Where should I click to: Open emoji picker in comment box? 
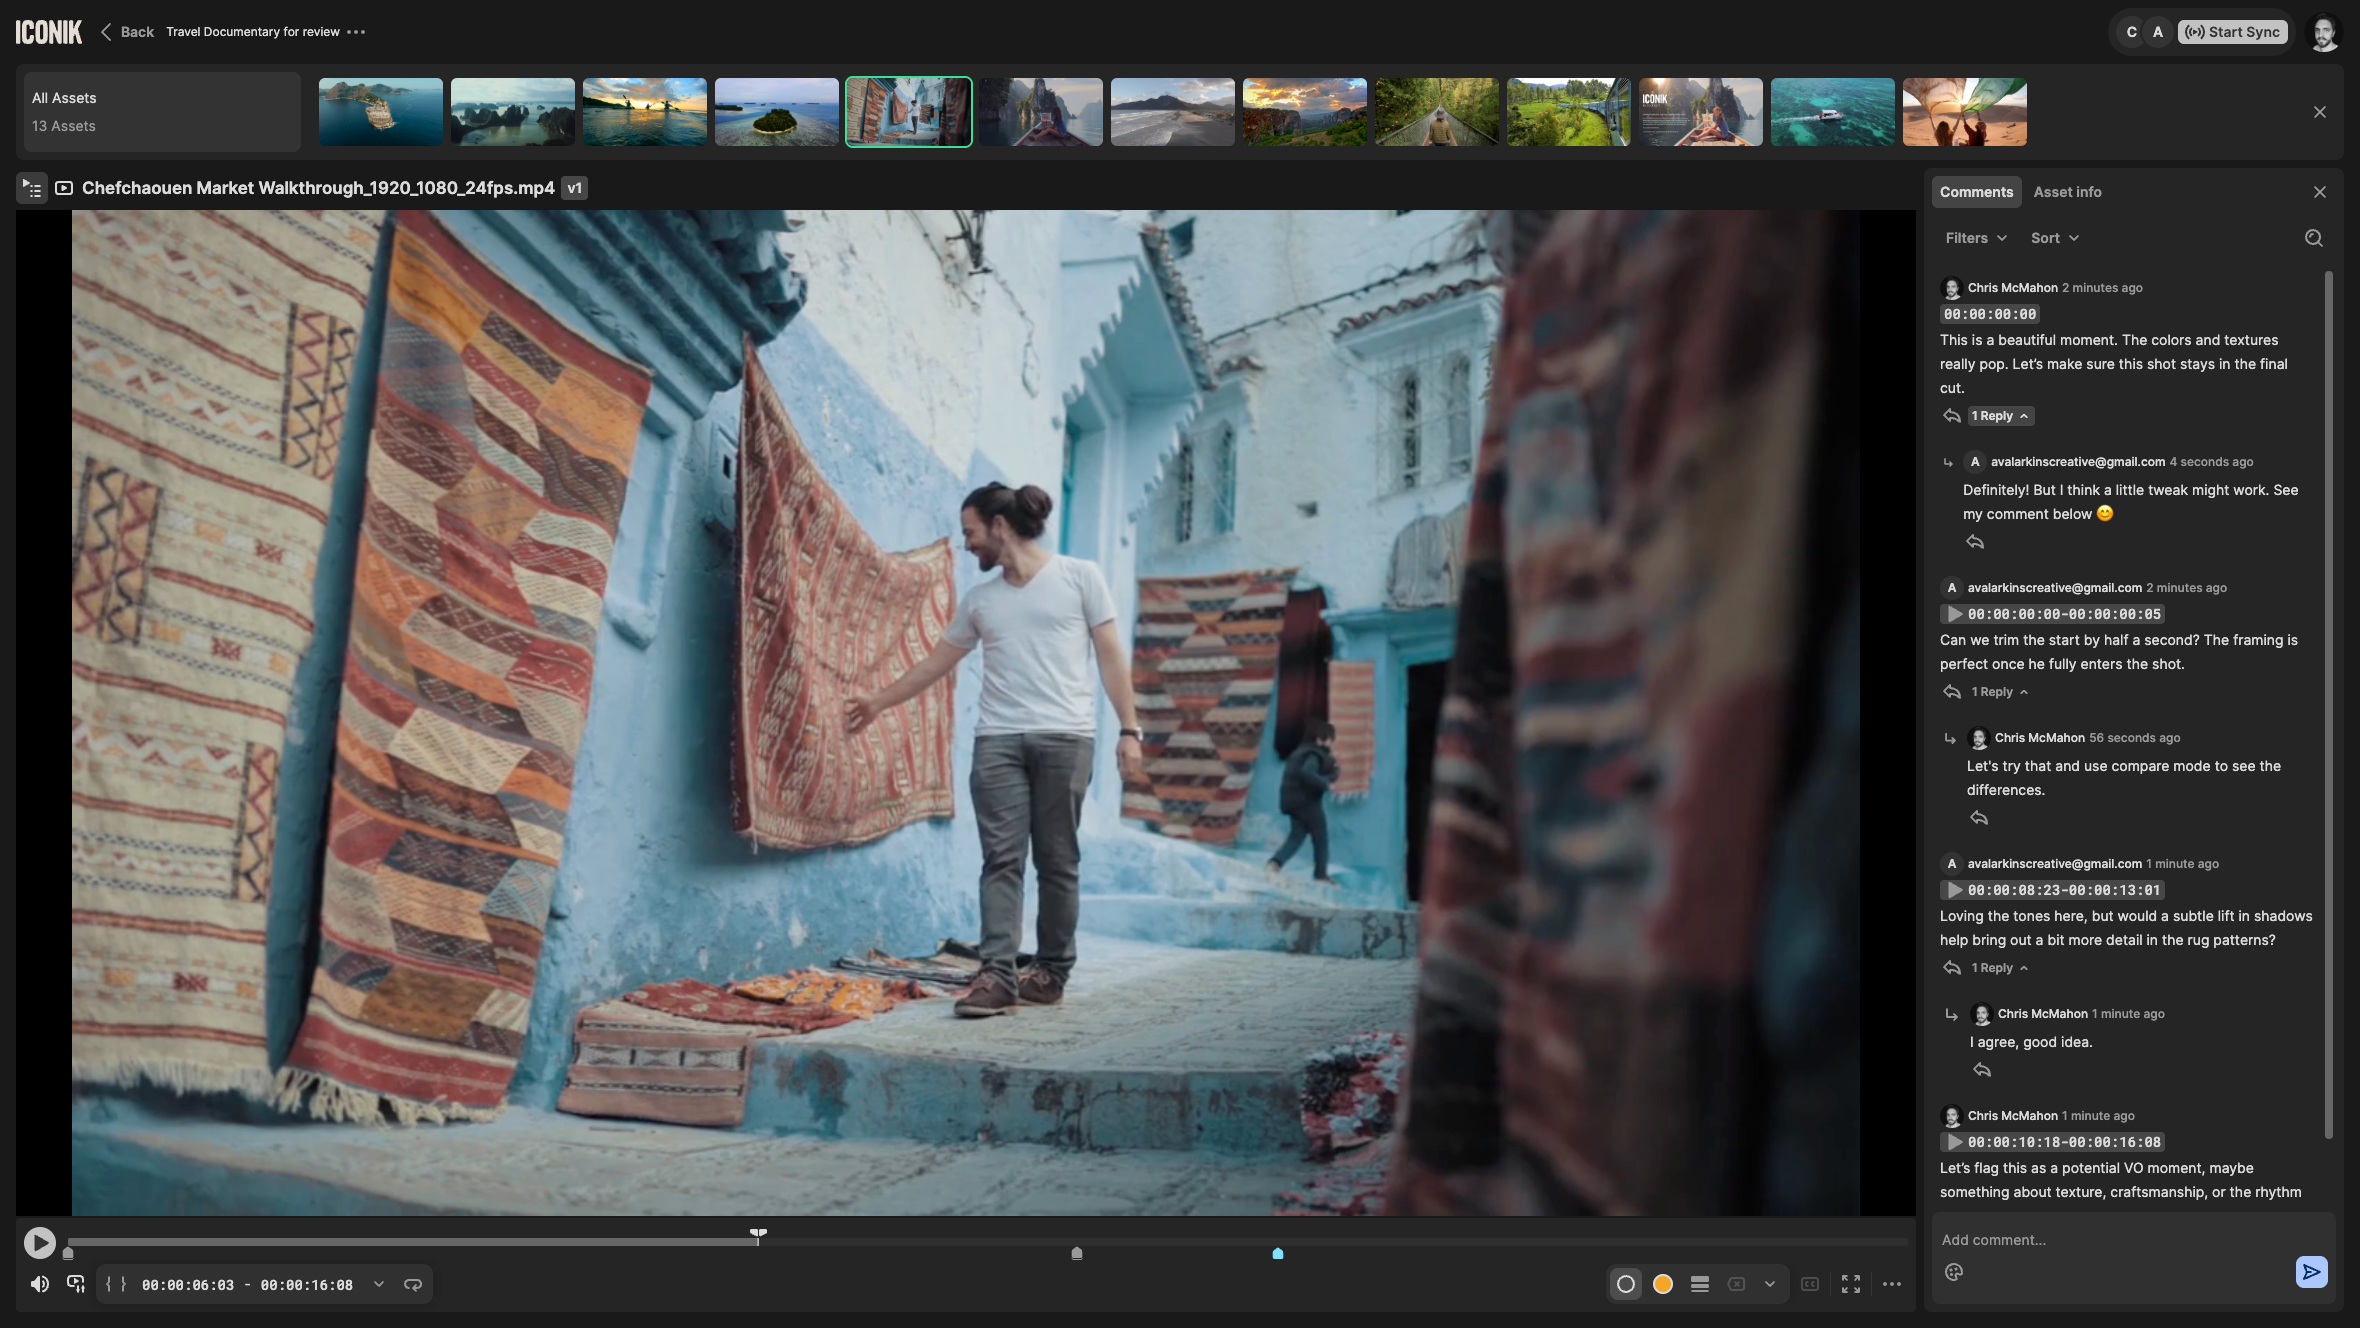1954,1272
